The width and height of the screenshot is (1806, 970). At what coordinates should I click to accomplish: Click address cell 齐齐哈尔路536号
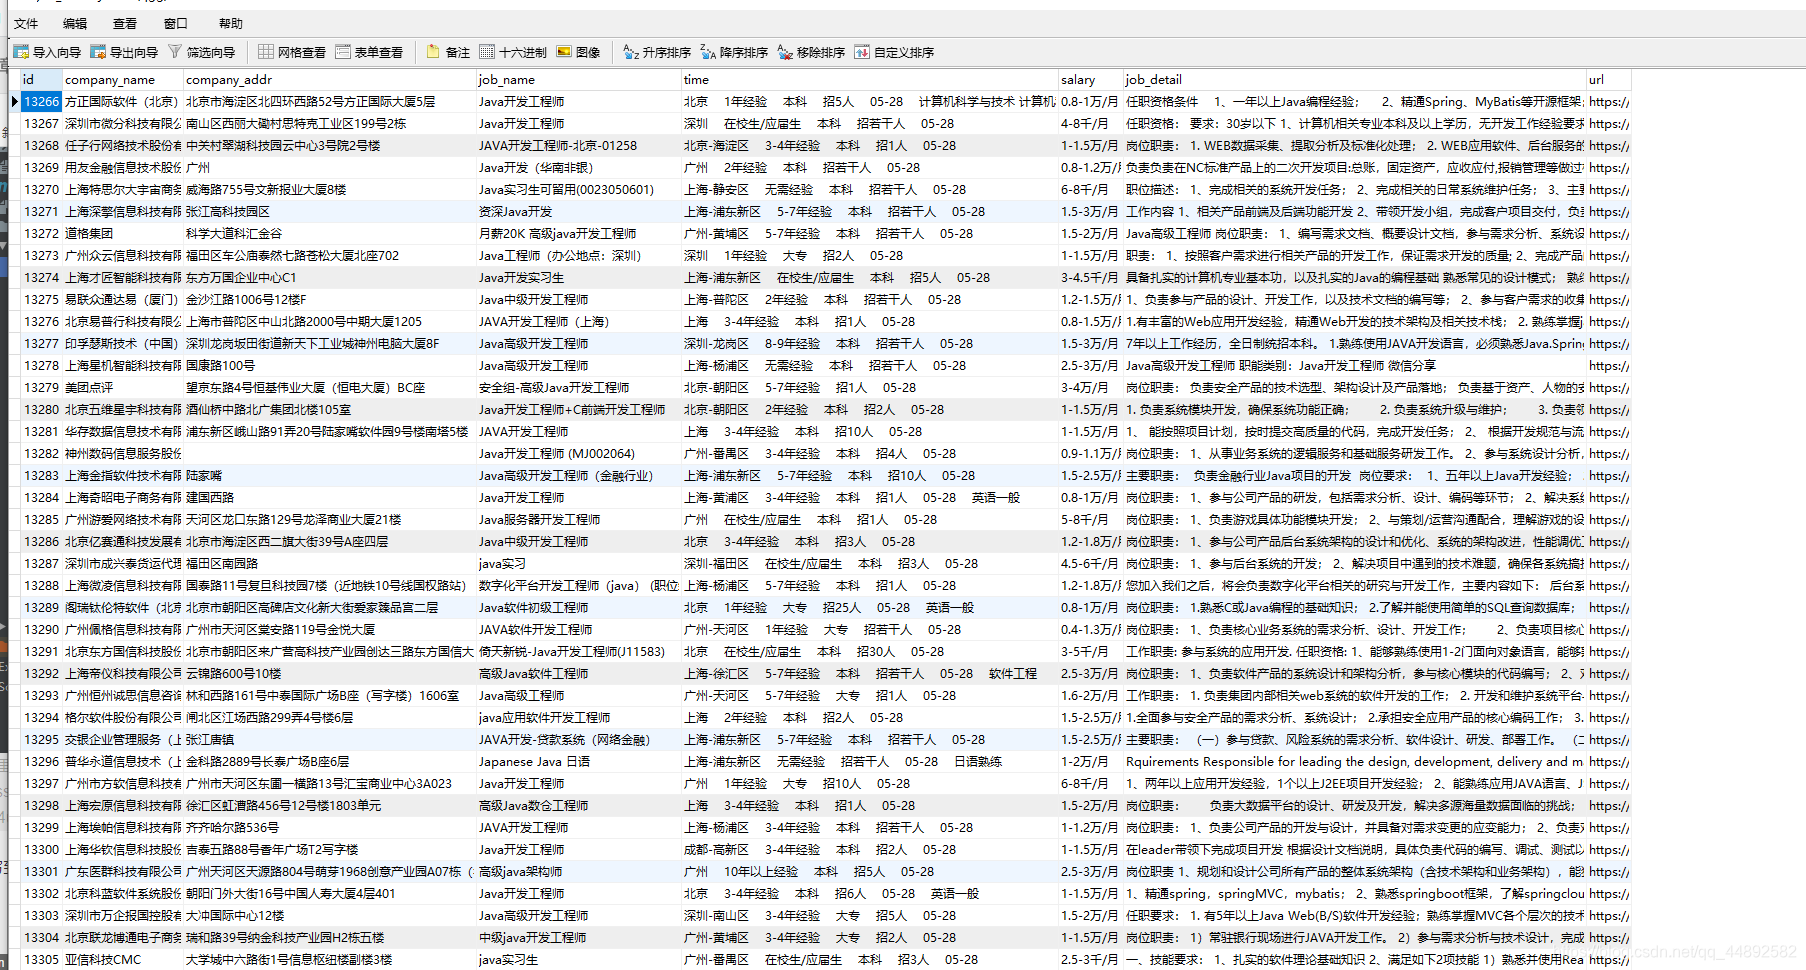point(329,827)
